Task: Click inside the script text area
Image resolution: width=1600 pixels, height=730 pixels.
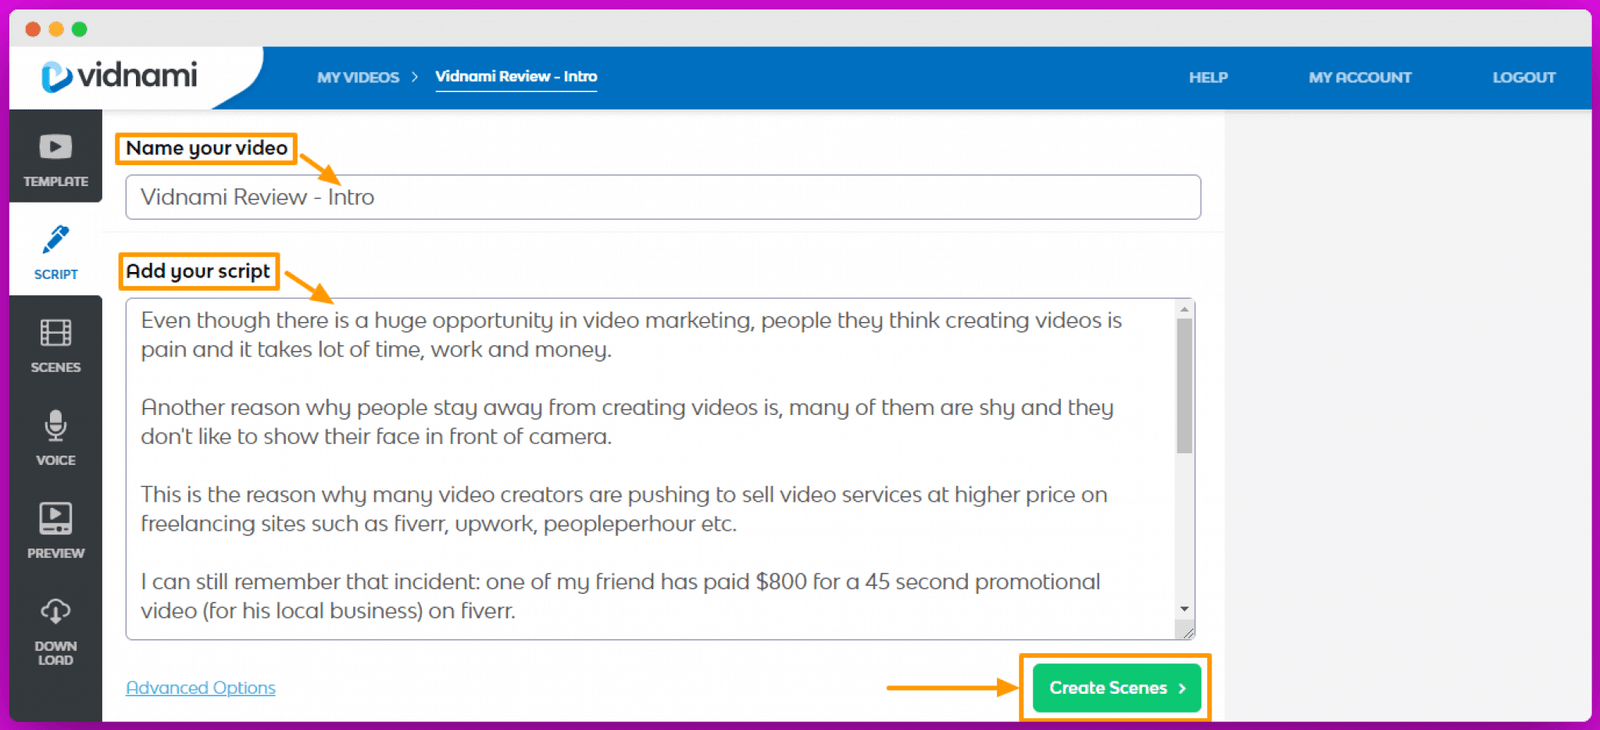Action: coord(651,469)
